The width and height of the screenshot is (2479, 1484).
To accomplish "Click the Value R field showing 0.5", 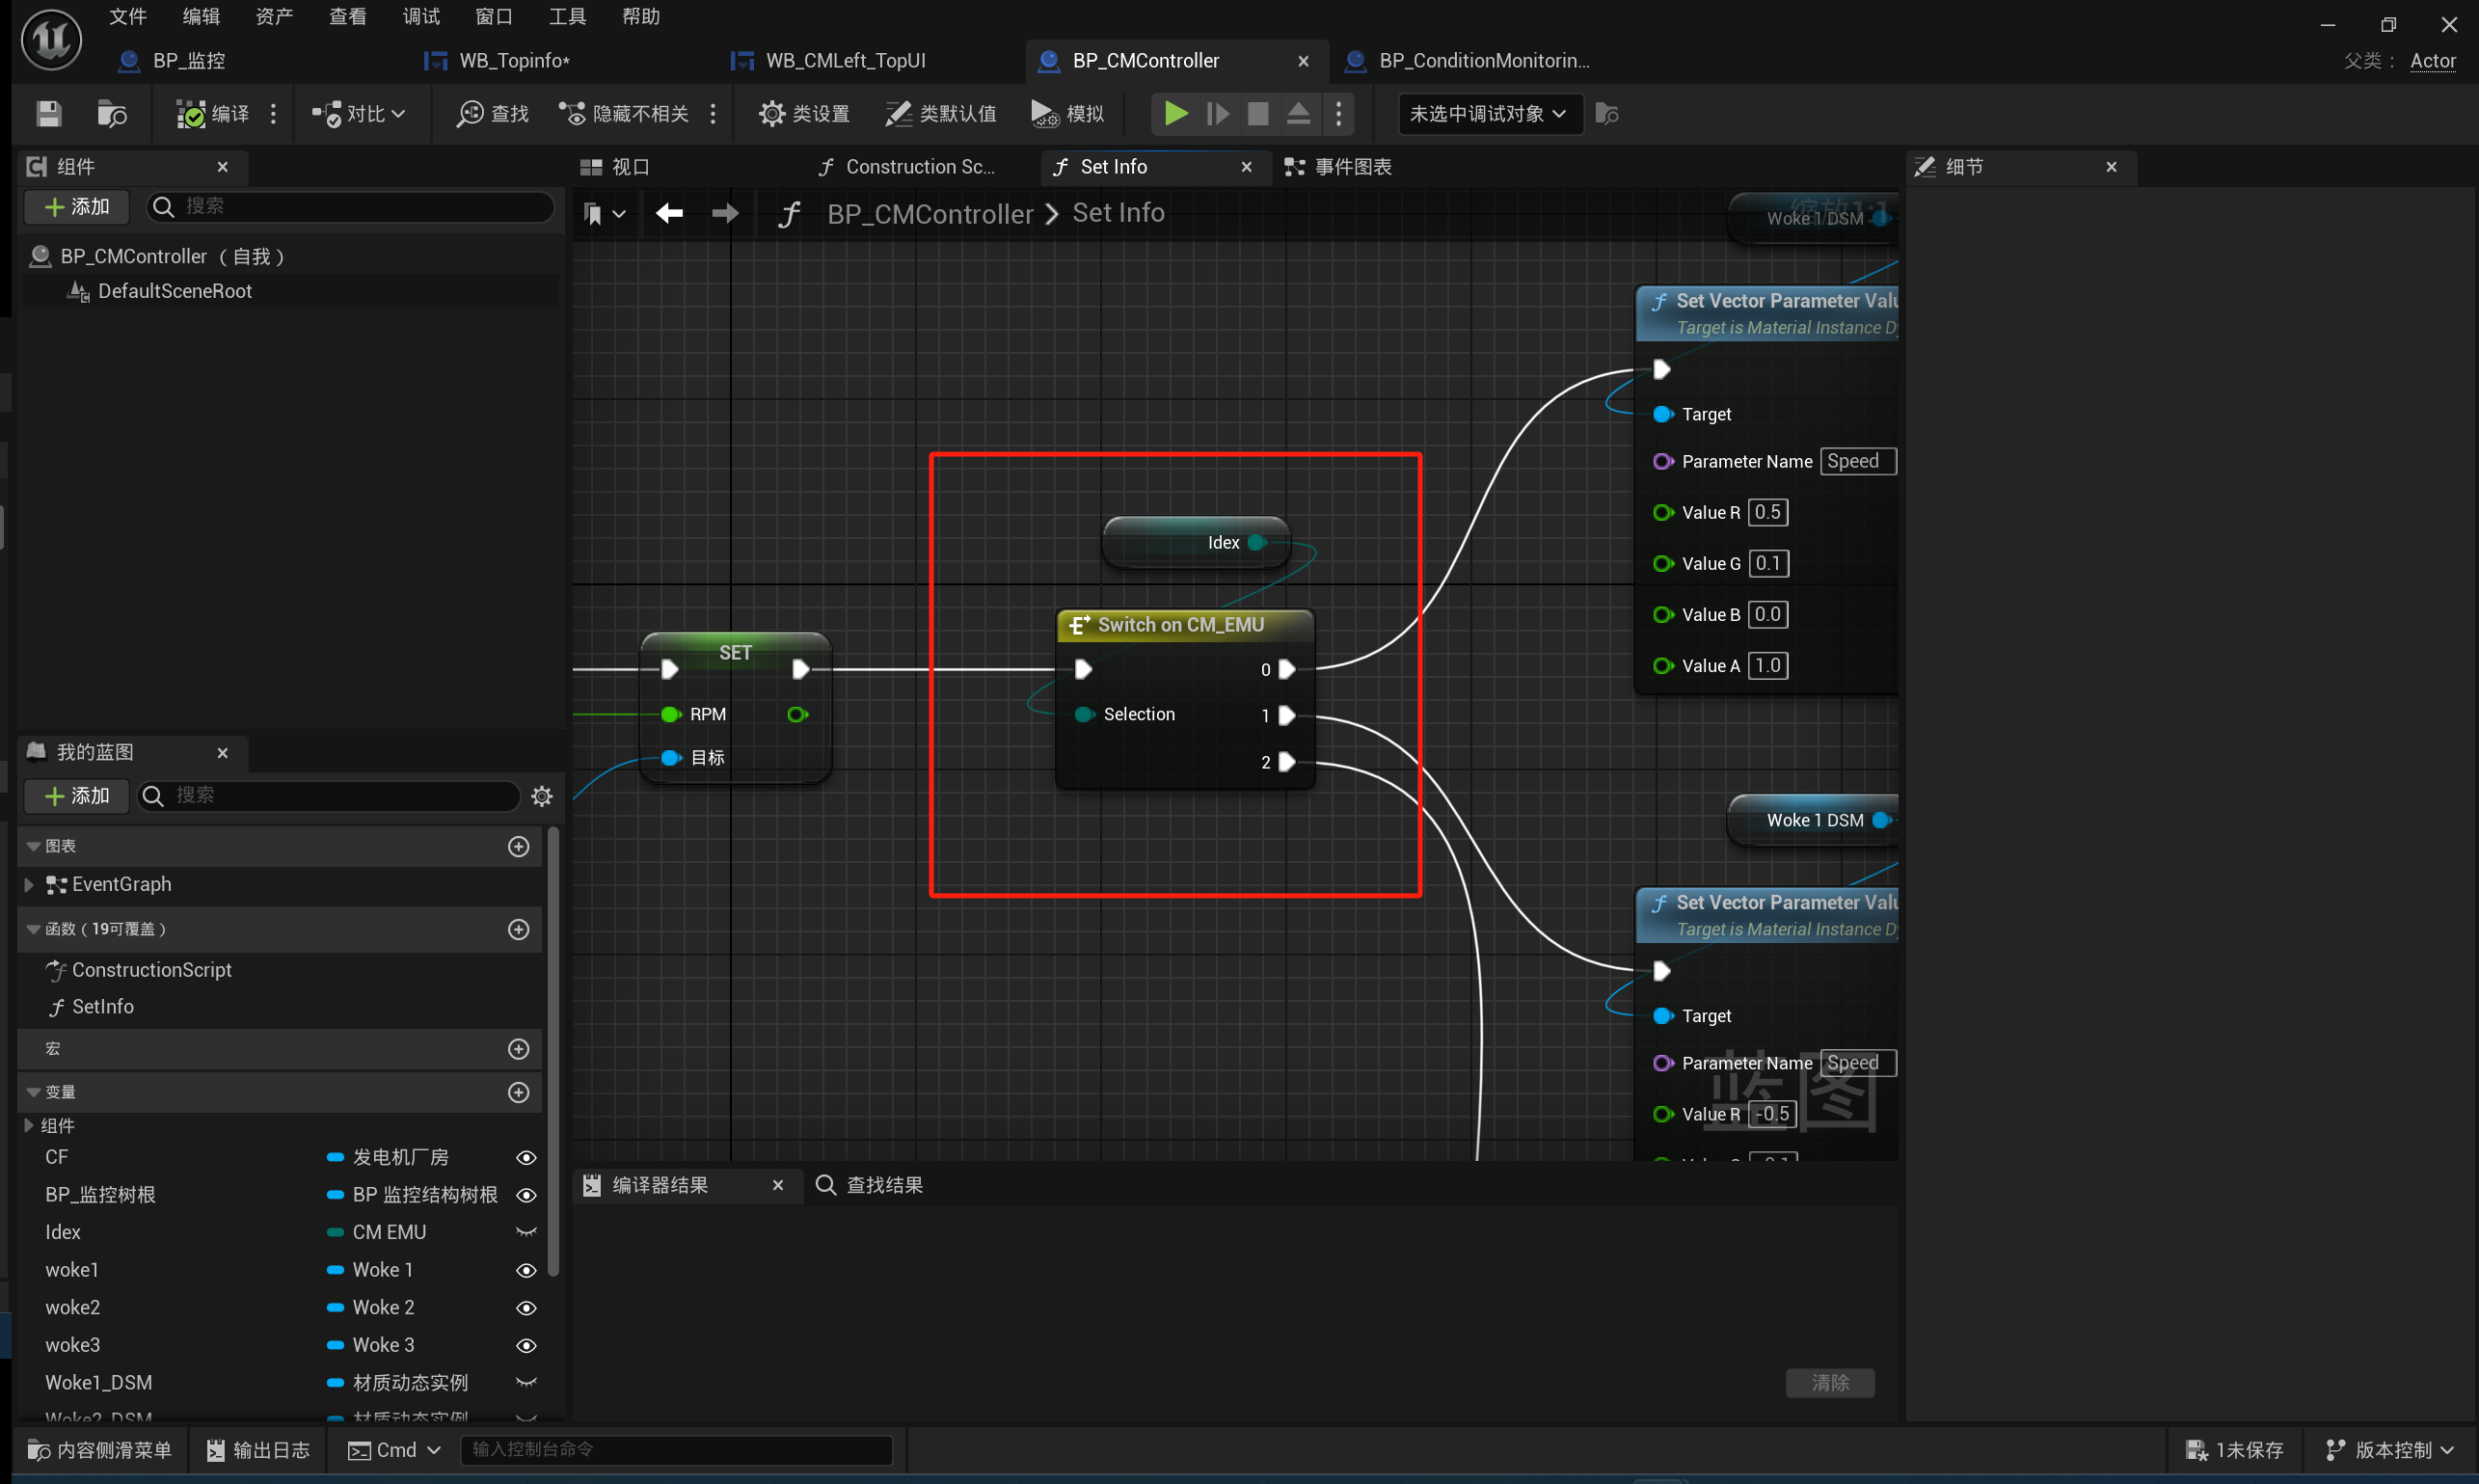I will [1767, 512].
